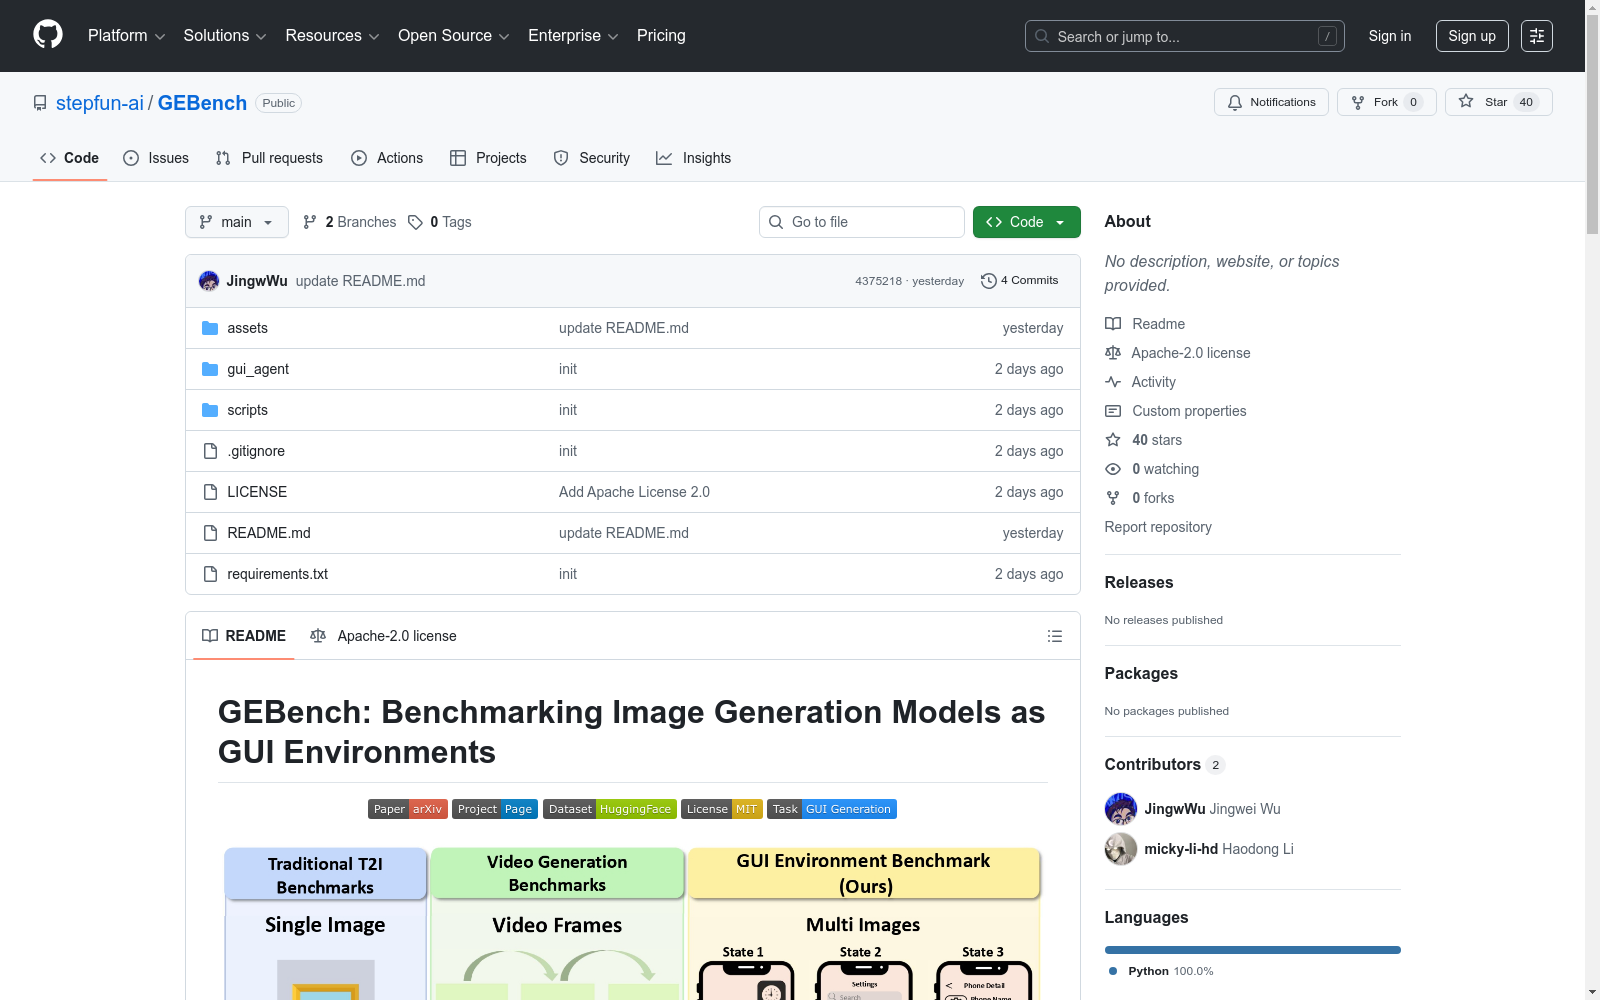Click the commit history clock icon
Screen dimensions: 1600x1000
pos(989,281)
